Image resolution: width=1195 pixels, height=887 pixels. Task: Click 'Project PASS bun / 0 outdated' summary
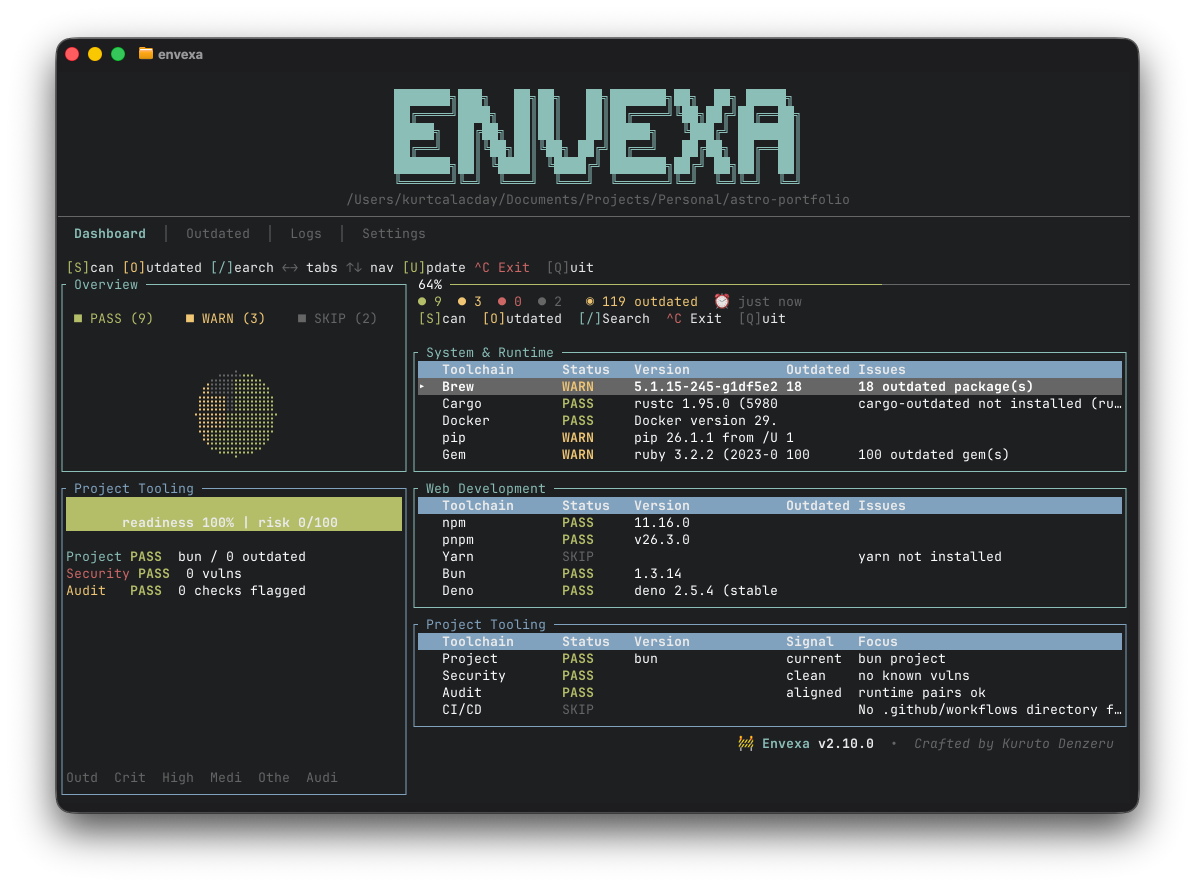[x=186, y=556]
